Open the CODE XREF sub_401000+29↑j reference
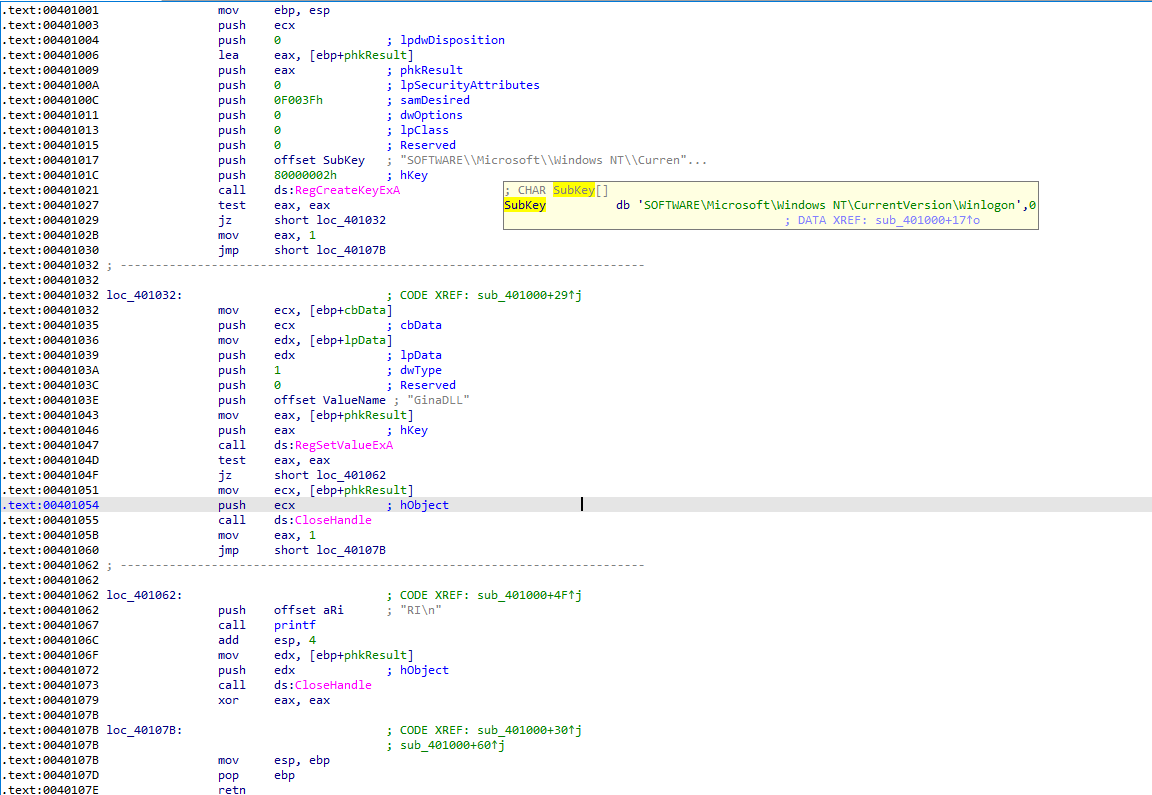The height and width of the screenshot is (795, 1152). point(530,295)
